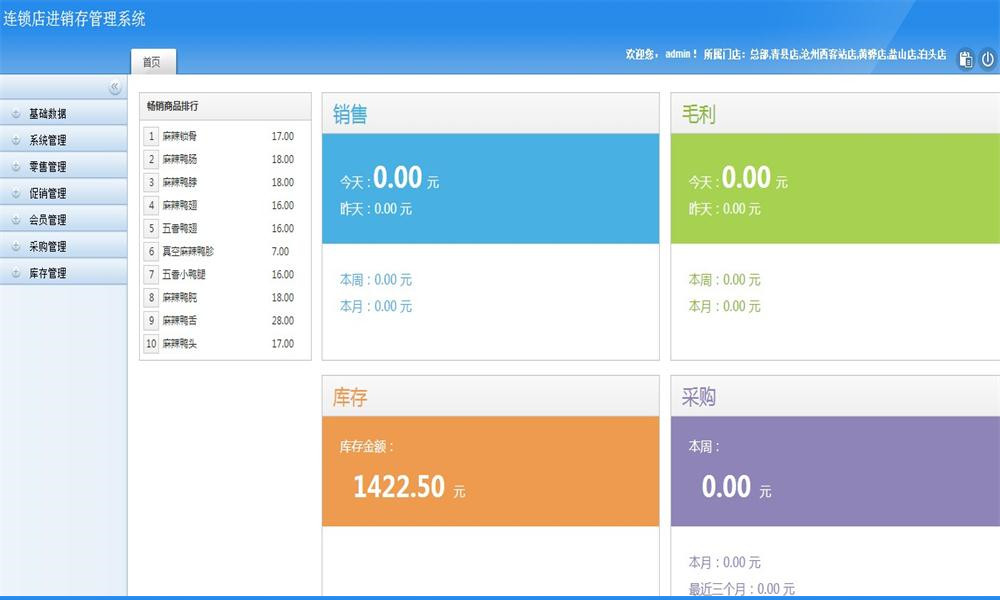This screenshot has height=600, width=1000.
Task: Click the admin welcome text
Action: (661, 54)
